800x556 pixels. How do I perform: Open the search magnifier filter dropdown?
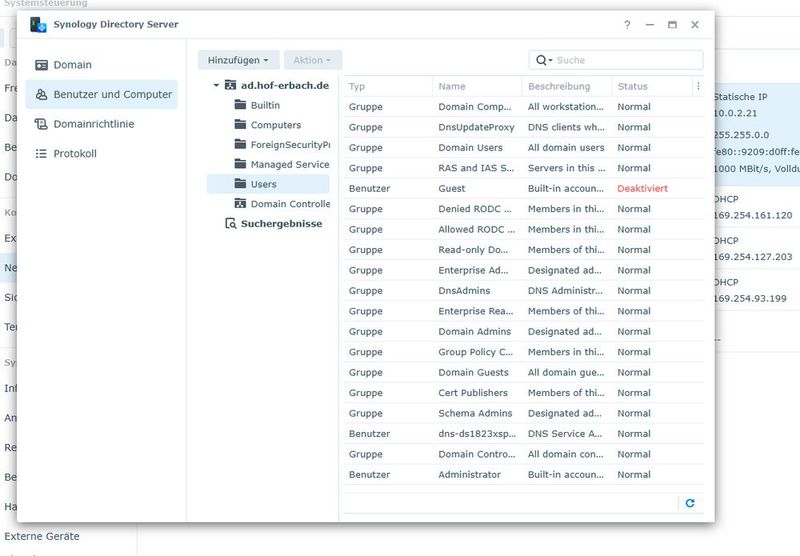click(x=544, y=60)
